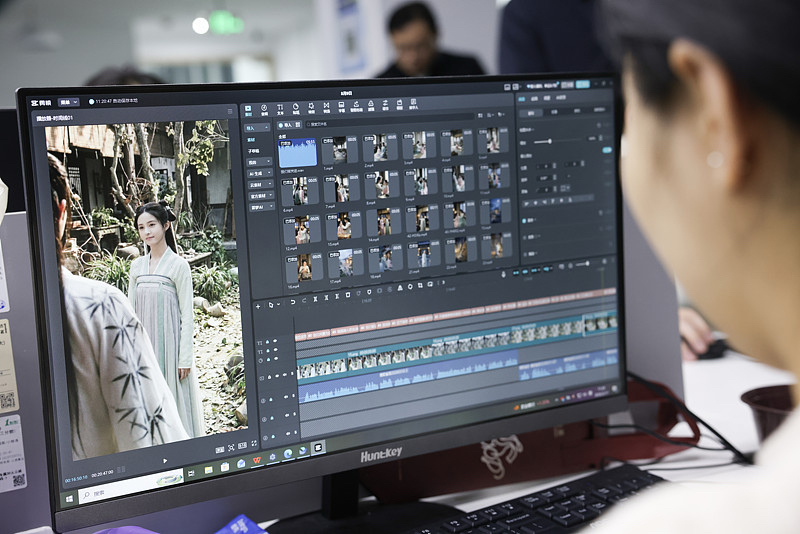Switch to the first properties panel tab
This screenshot has height=534, width=800.
coord(521,98)
